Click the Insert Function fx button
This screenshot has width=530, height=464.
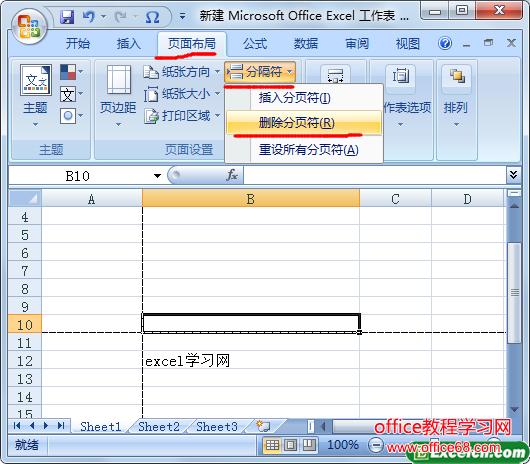click(x=232, y=175)
